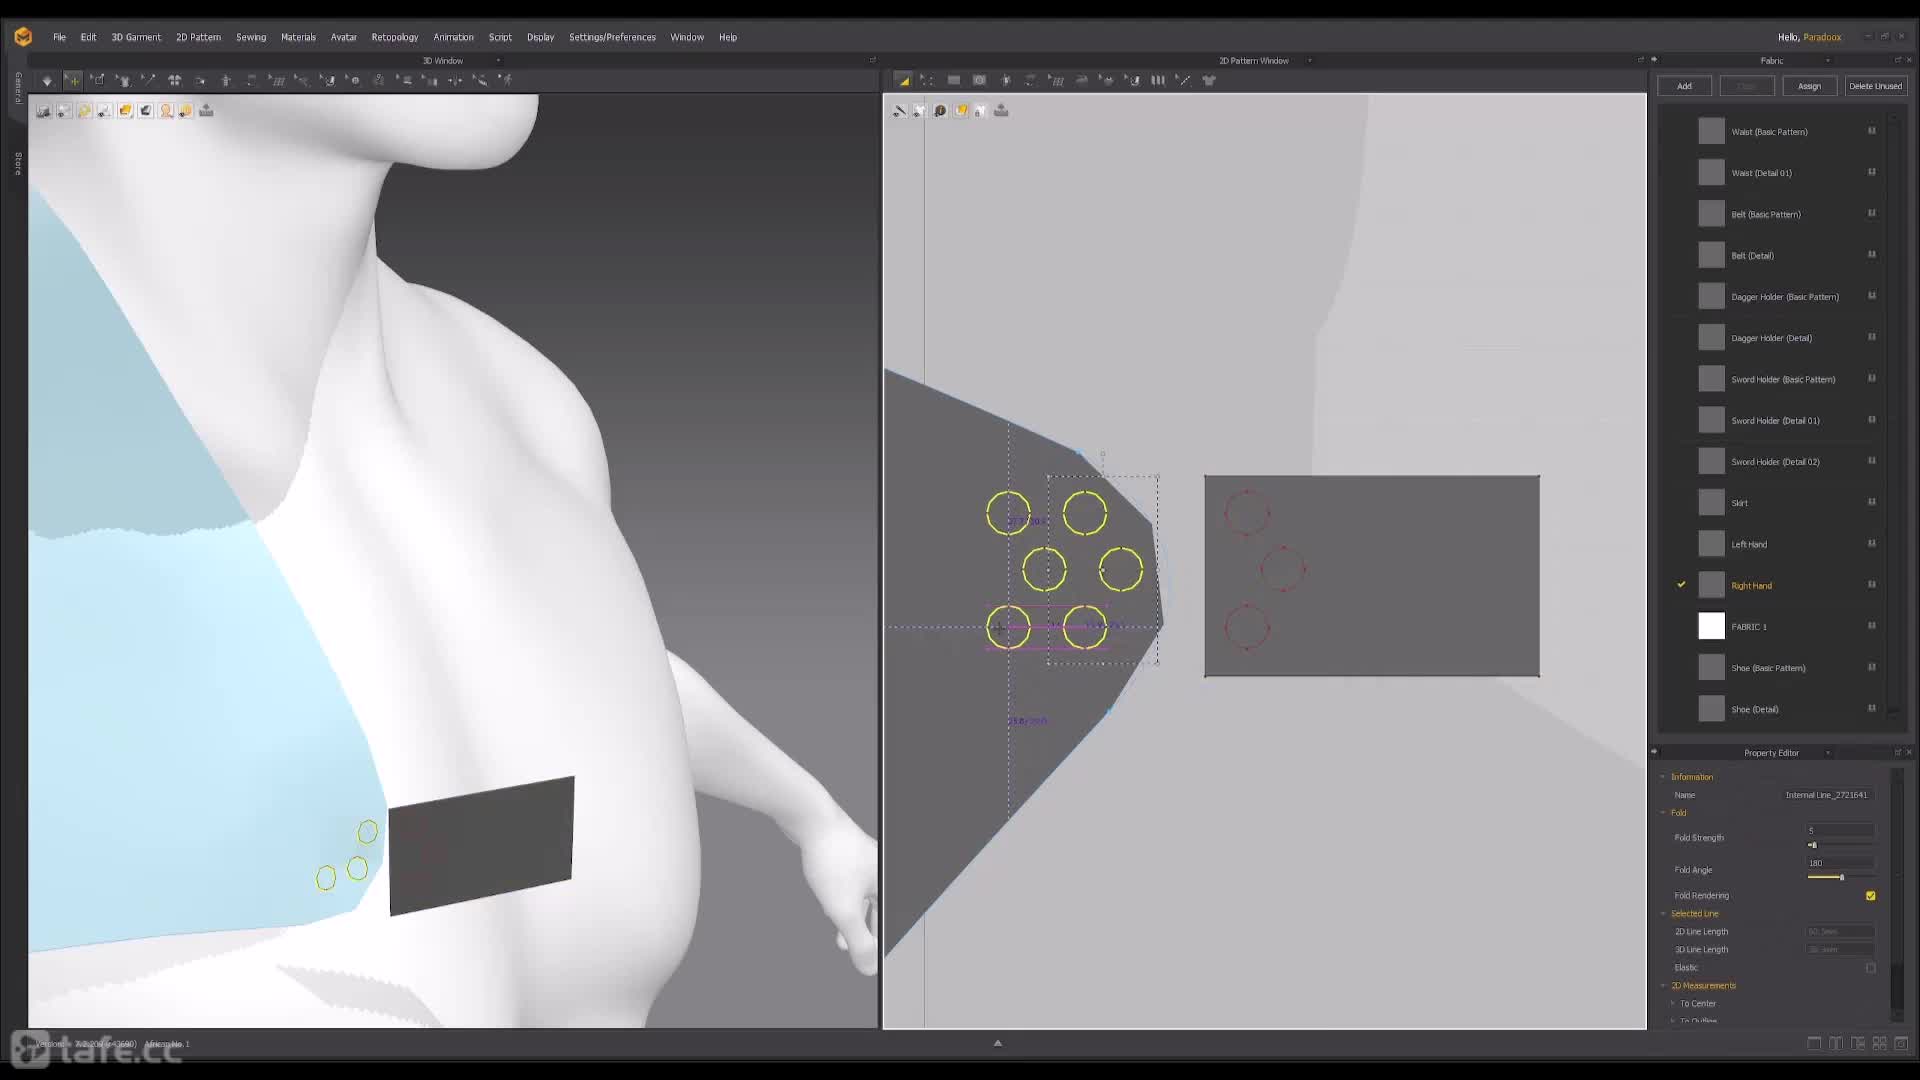Choose the Rectangle pattern tool in 2D toolbar
The image size is (1920, 1080).
pyautogui.click(x=954, y=80)
